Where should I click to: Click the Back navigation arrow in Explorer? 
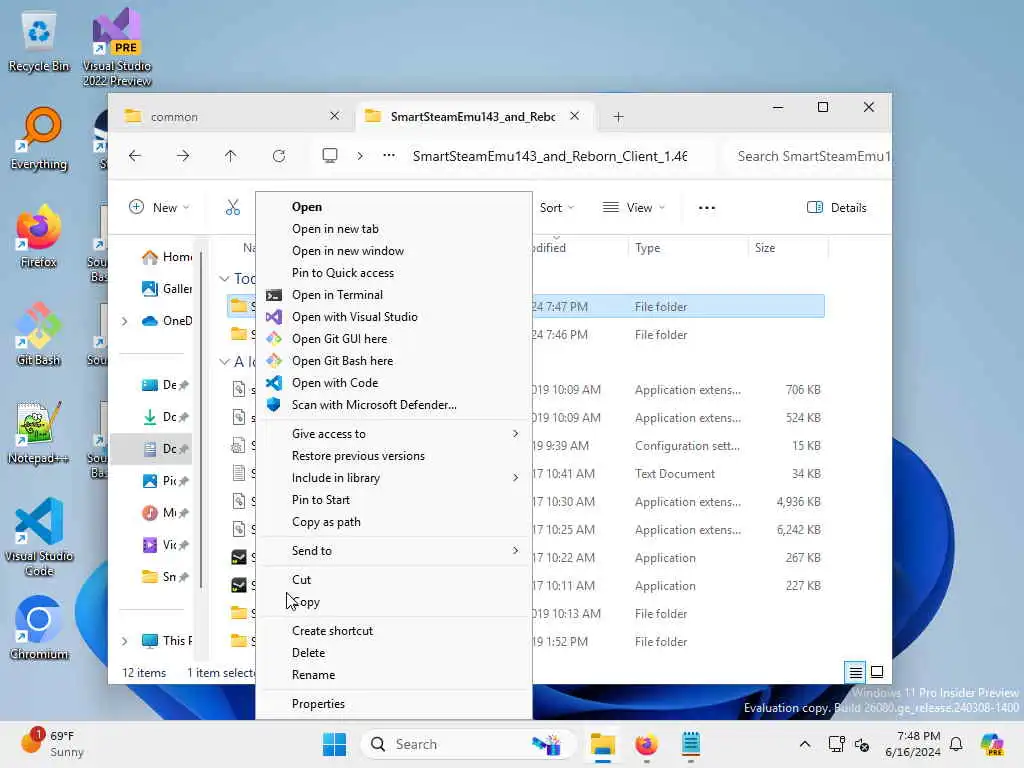[x=135, y=156]
